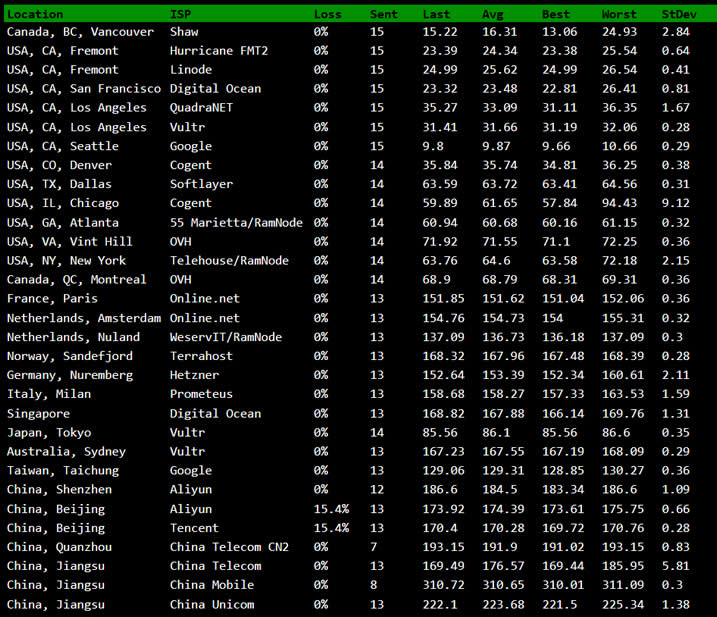717x617 pixels.
Task: Click the StDev 5.81 value
Action: tap(675, 566)
